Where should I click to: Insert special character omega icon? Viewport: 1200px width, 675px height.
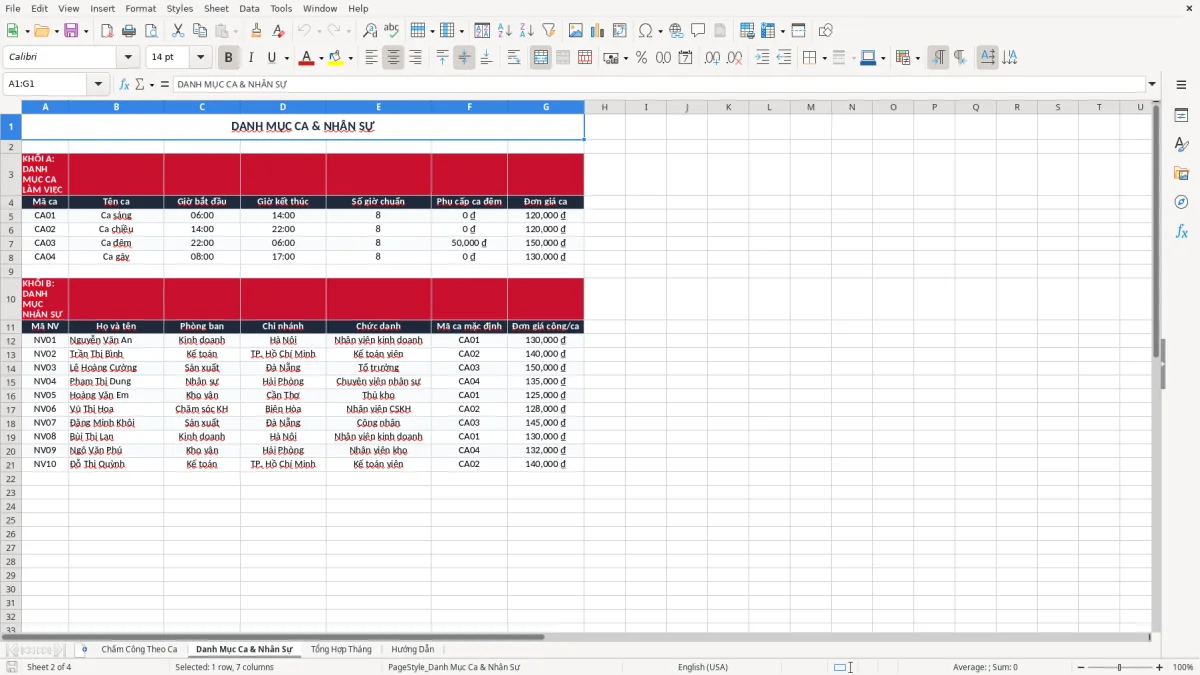[x=645, y=31]
